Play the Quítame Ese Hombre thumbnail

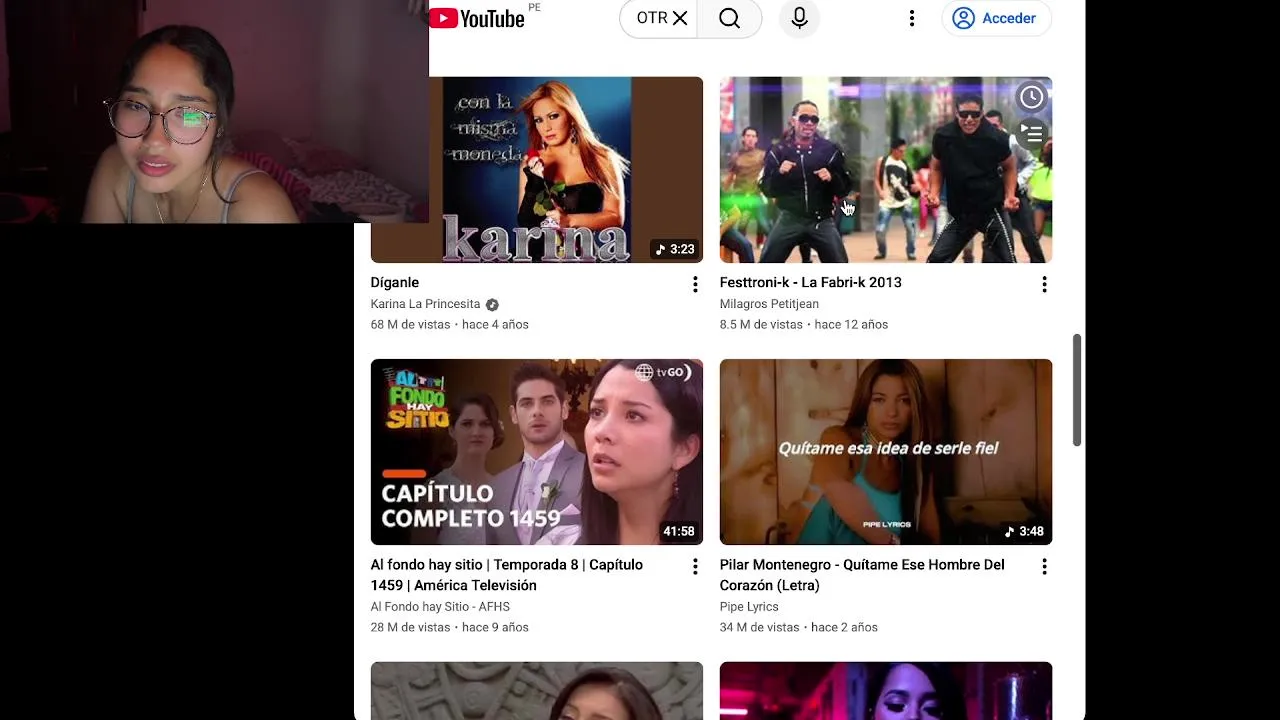[x=886, y=452]
